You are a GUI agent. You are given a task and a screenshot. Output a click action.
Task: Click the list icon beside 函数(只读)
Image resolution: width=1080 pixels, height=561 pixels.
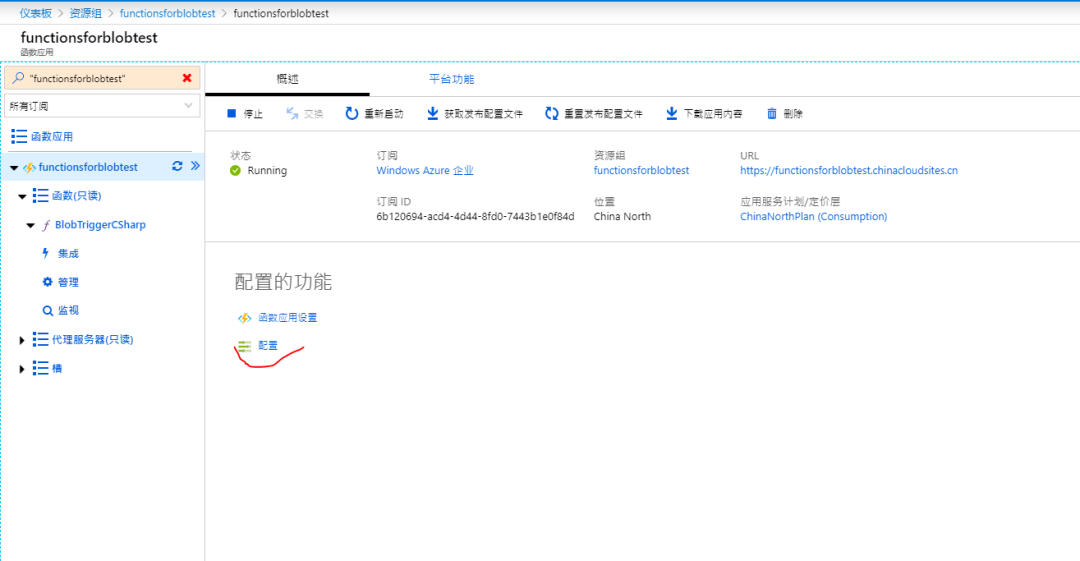[41, 196]
